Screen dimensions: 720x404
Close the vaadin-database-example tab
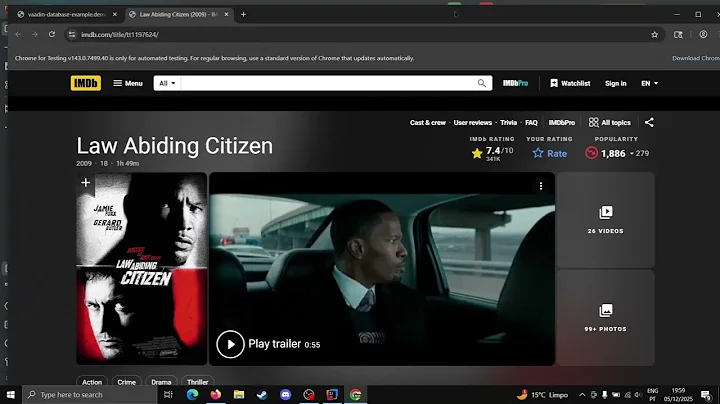pos(115,14)
